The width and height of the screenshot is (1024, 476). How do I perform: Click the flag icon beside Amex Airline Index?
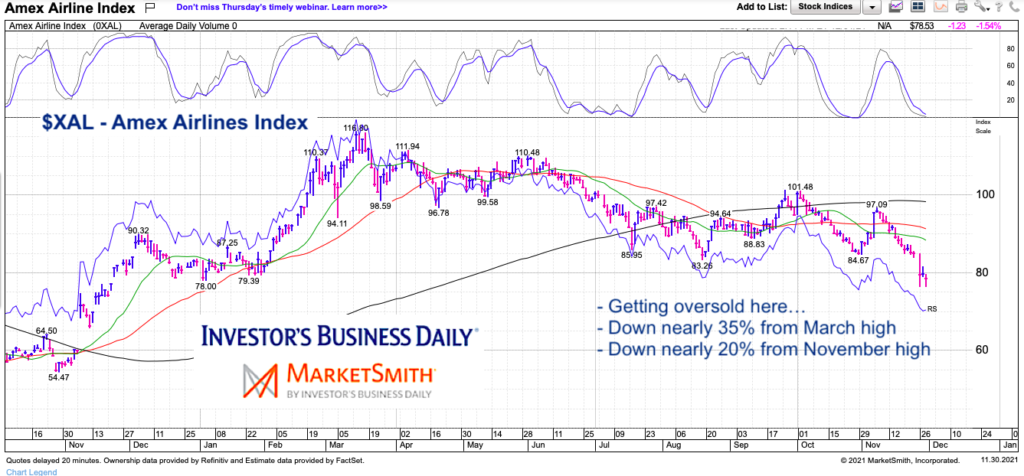click(149, 8)
